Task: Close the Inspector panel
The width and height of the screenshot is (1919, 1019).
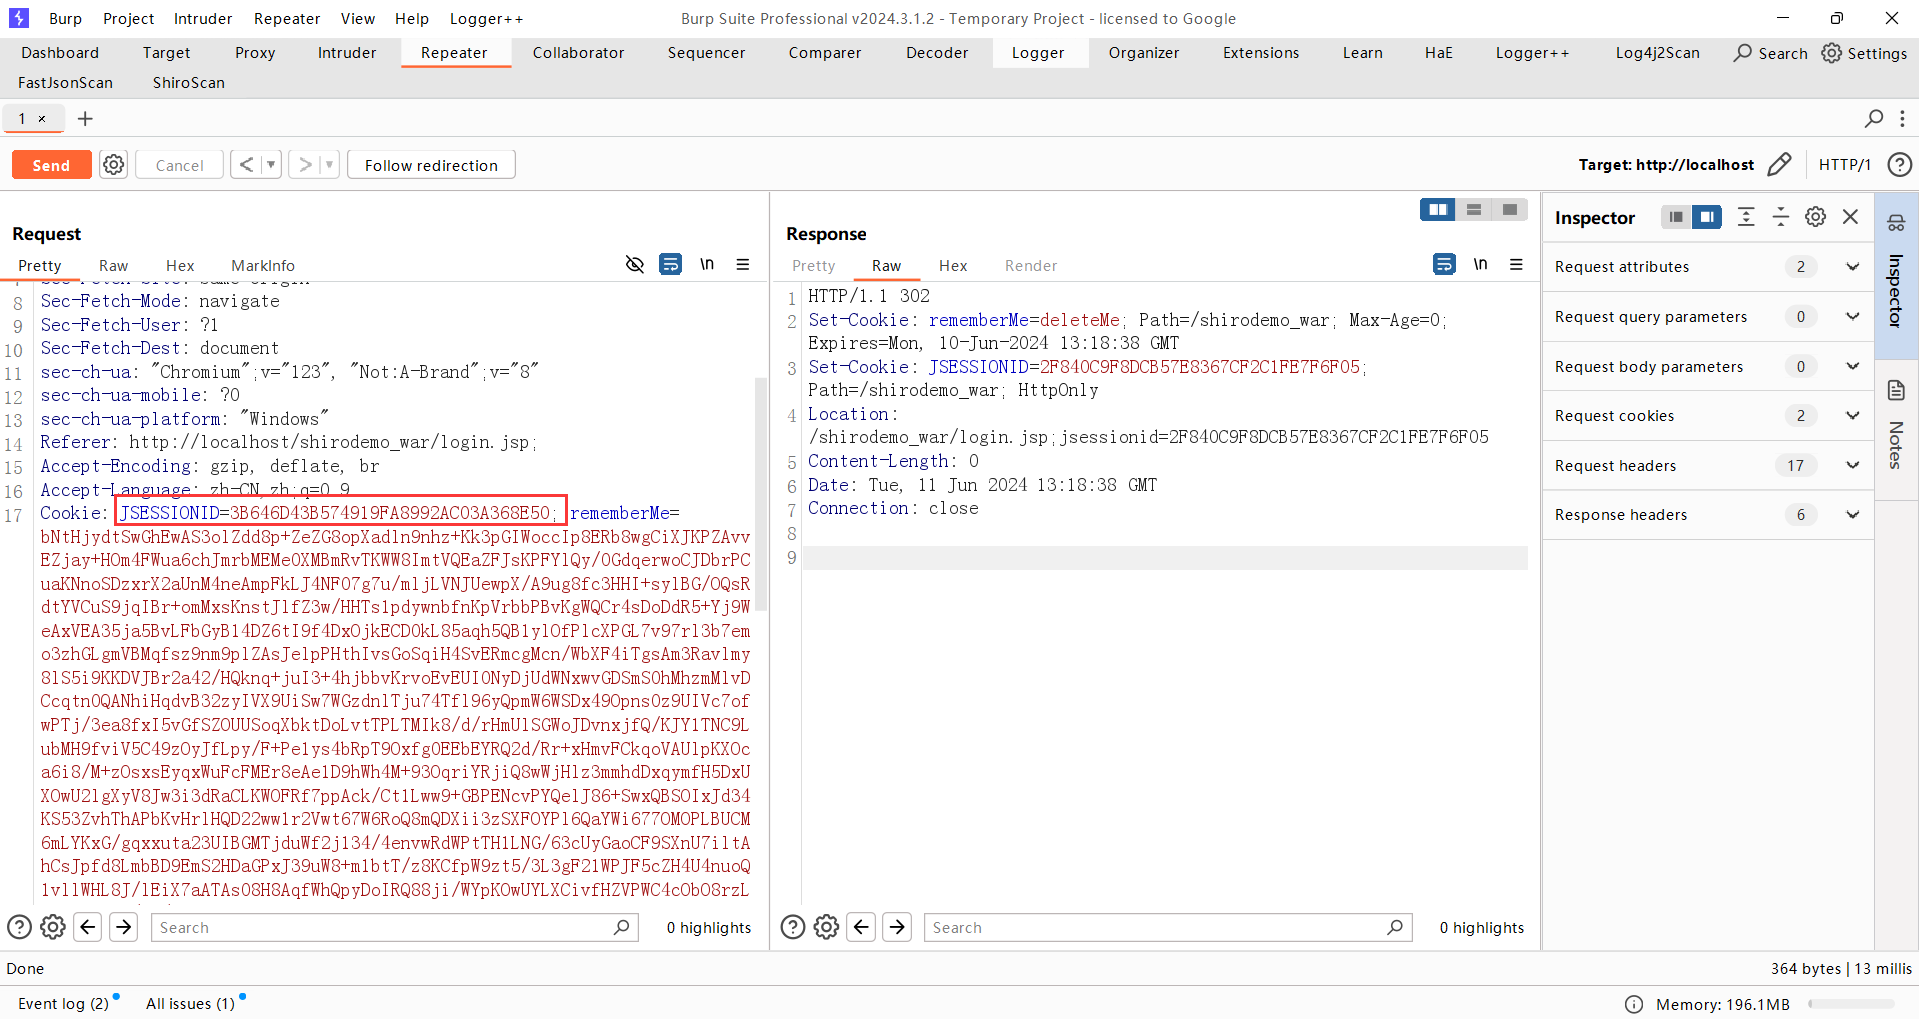Action: (1851, 217)
